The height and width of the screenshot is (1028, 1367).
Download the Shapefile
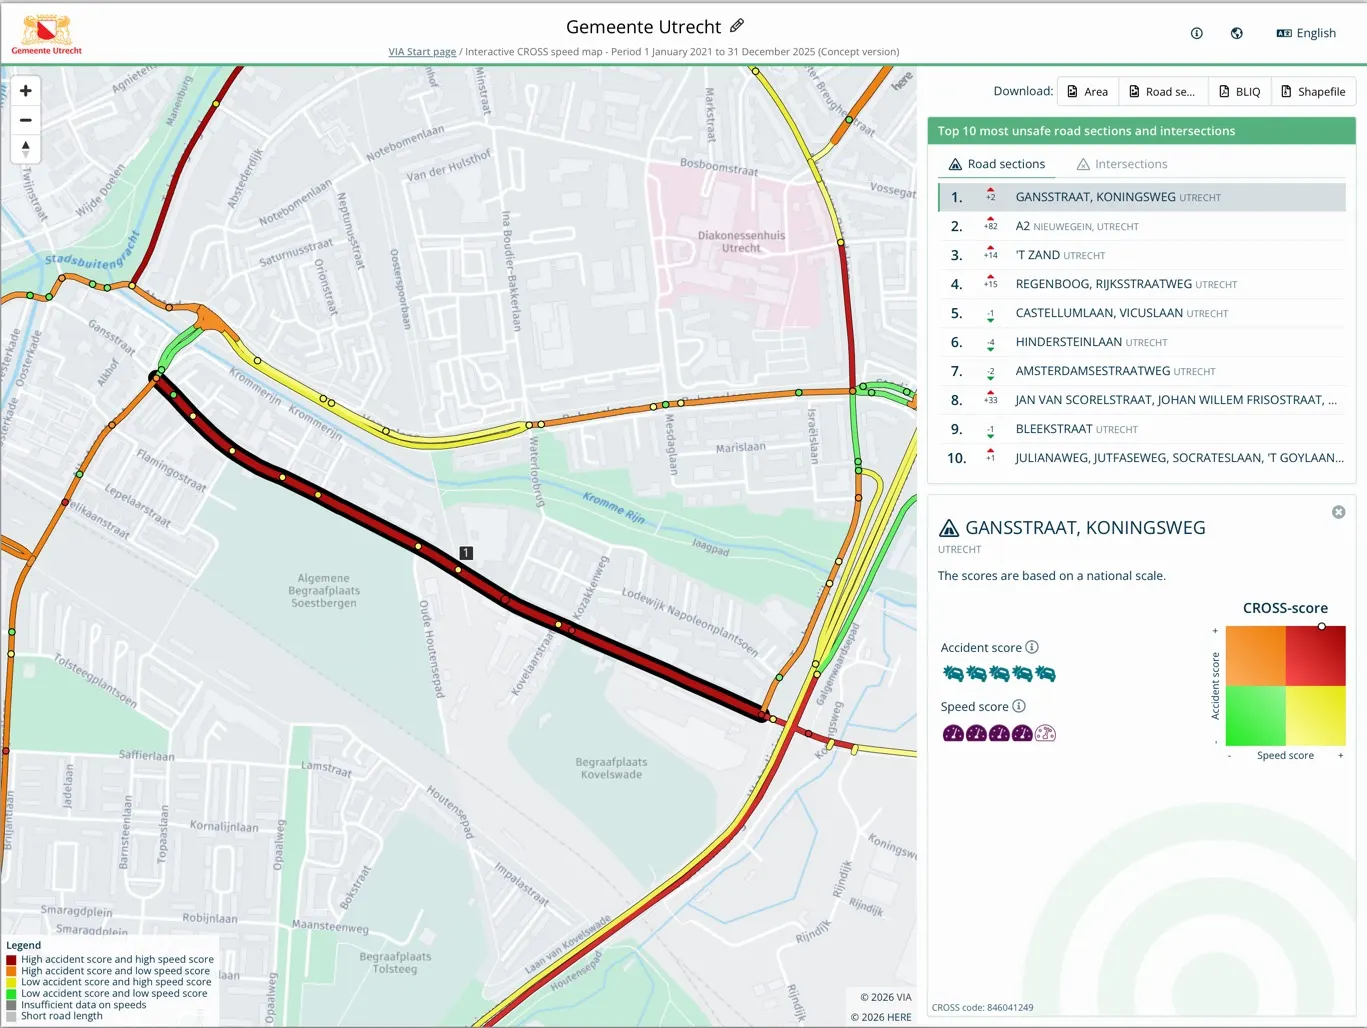click(x=1314, y=91)
